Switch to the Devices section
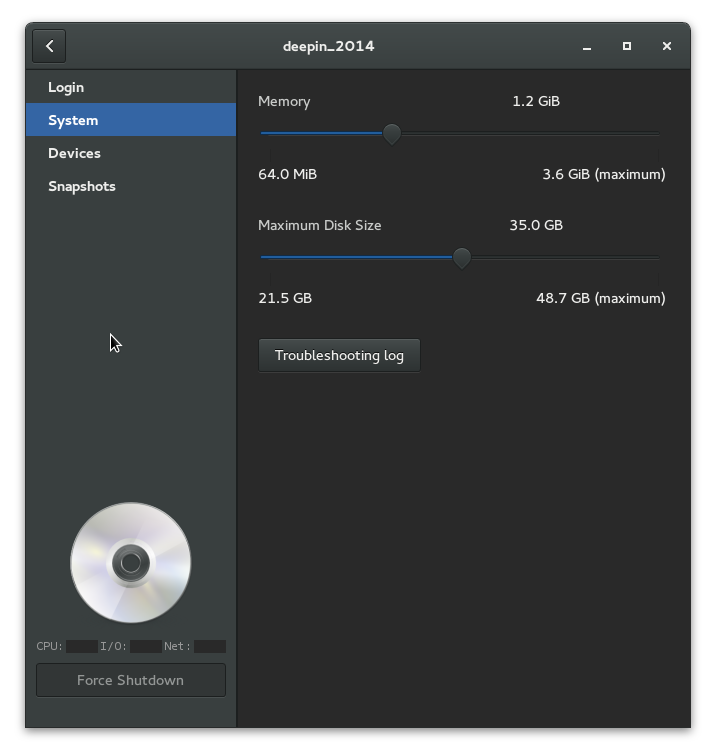The height and width of the screenshot is (756, 716). point(74,153)
